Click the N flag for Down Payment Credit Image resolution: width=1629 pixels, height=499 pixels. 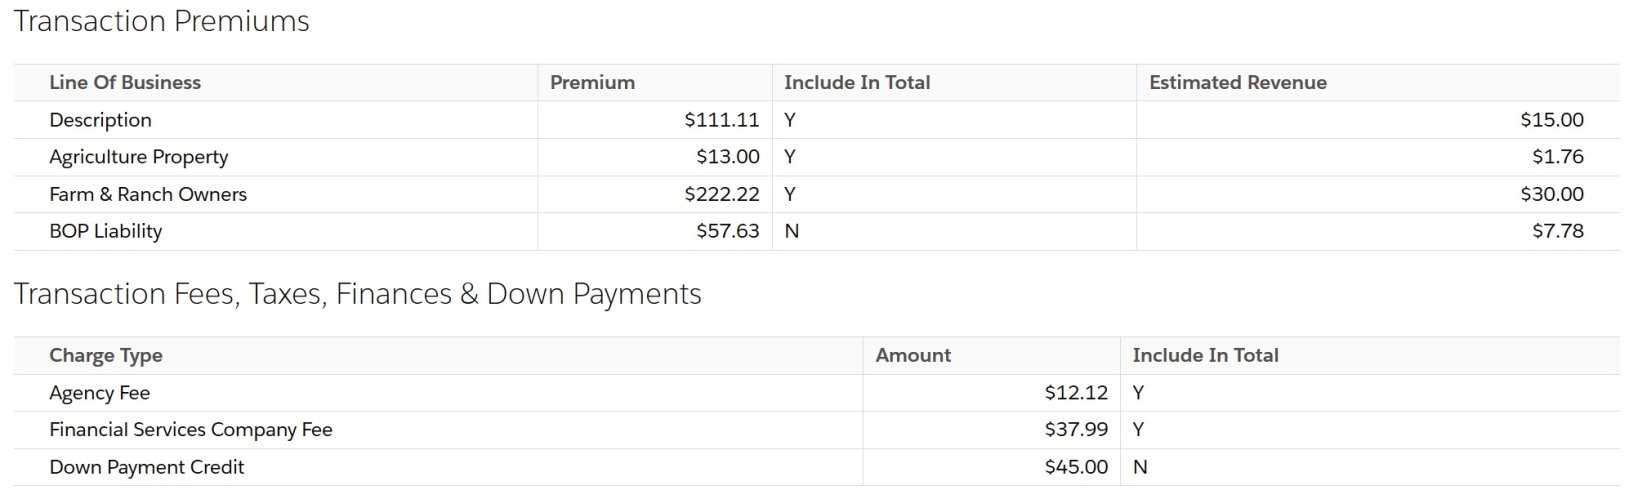pos(1140,467)
